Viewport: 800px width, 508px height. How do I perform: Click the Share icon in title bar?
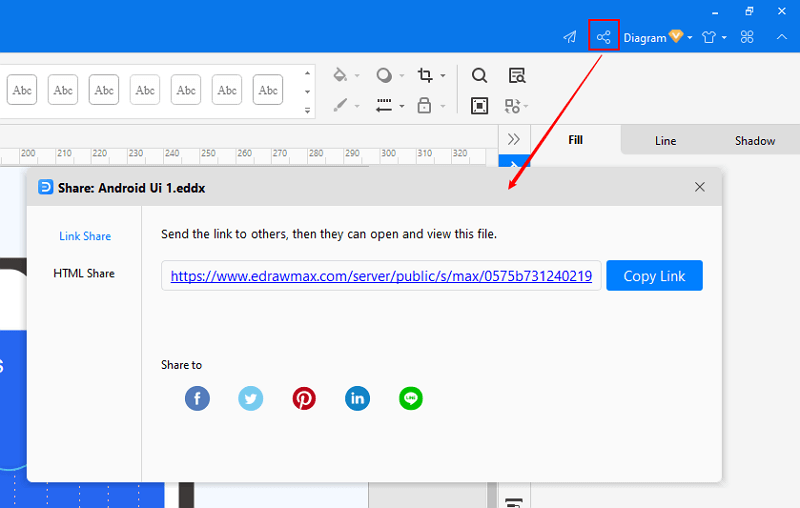604,37
